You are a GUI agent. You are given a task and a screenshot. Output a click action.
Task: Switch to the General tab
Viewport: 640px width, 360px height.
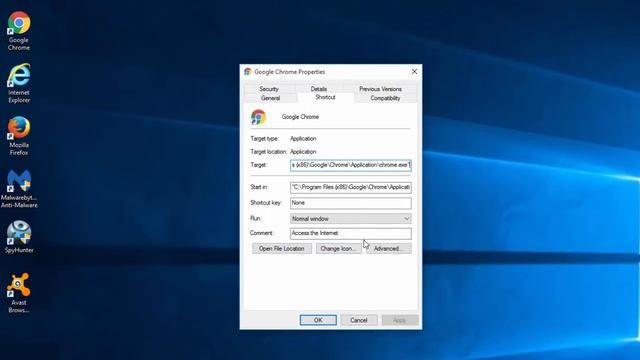pyautogui.click(x=270, y=98)
